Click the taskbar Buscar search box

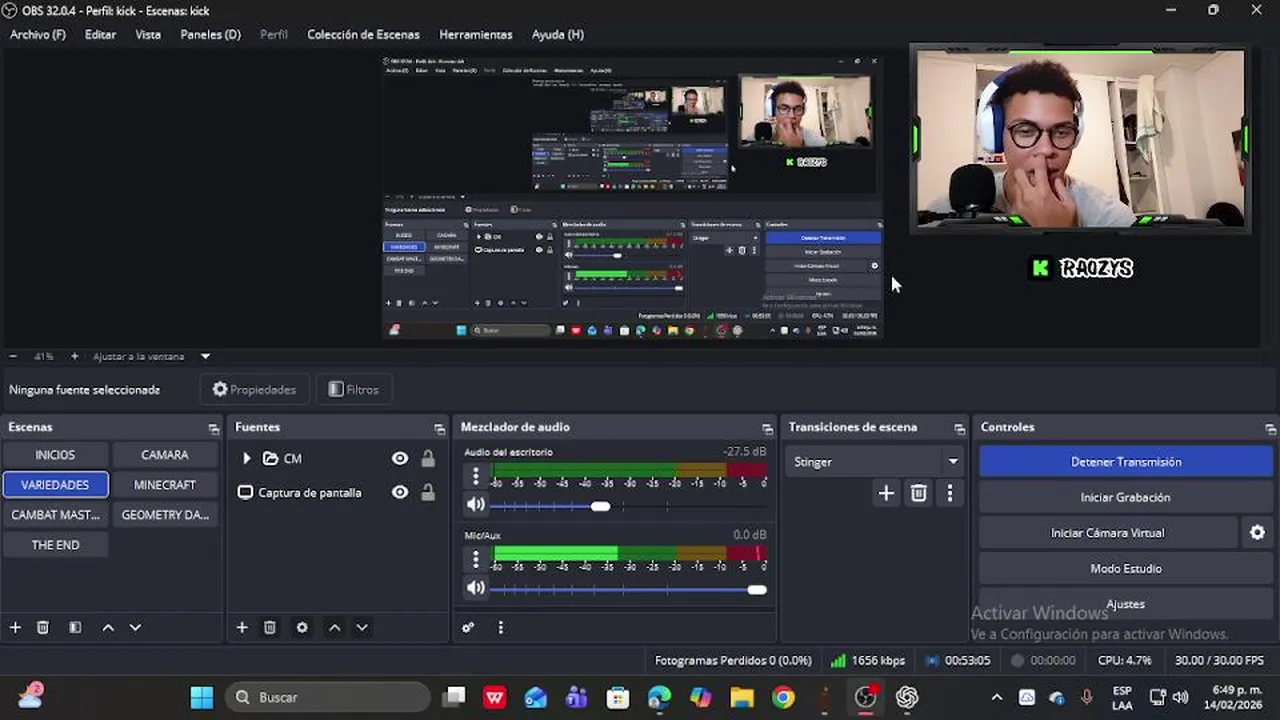[328, 697]
